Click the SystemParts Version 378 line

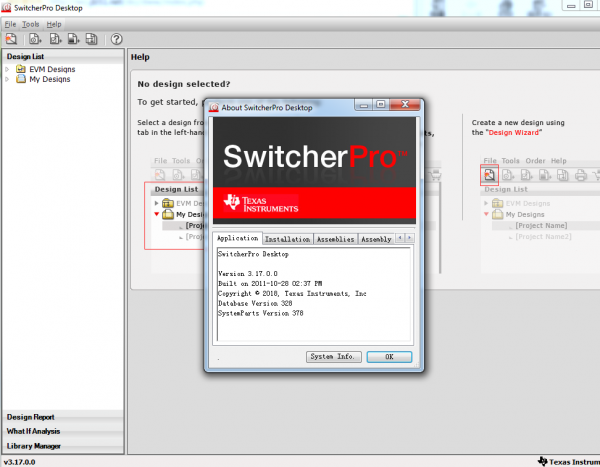tap(260, 313)
